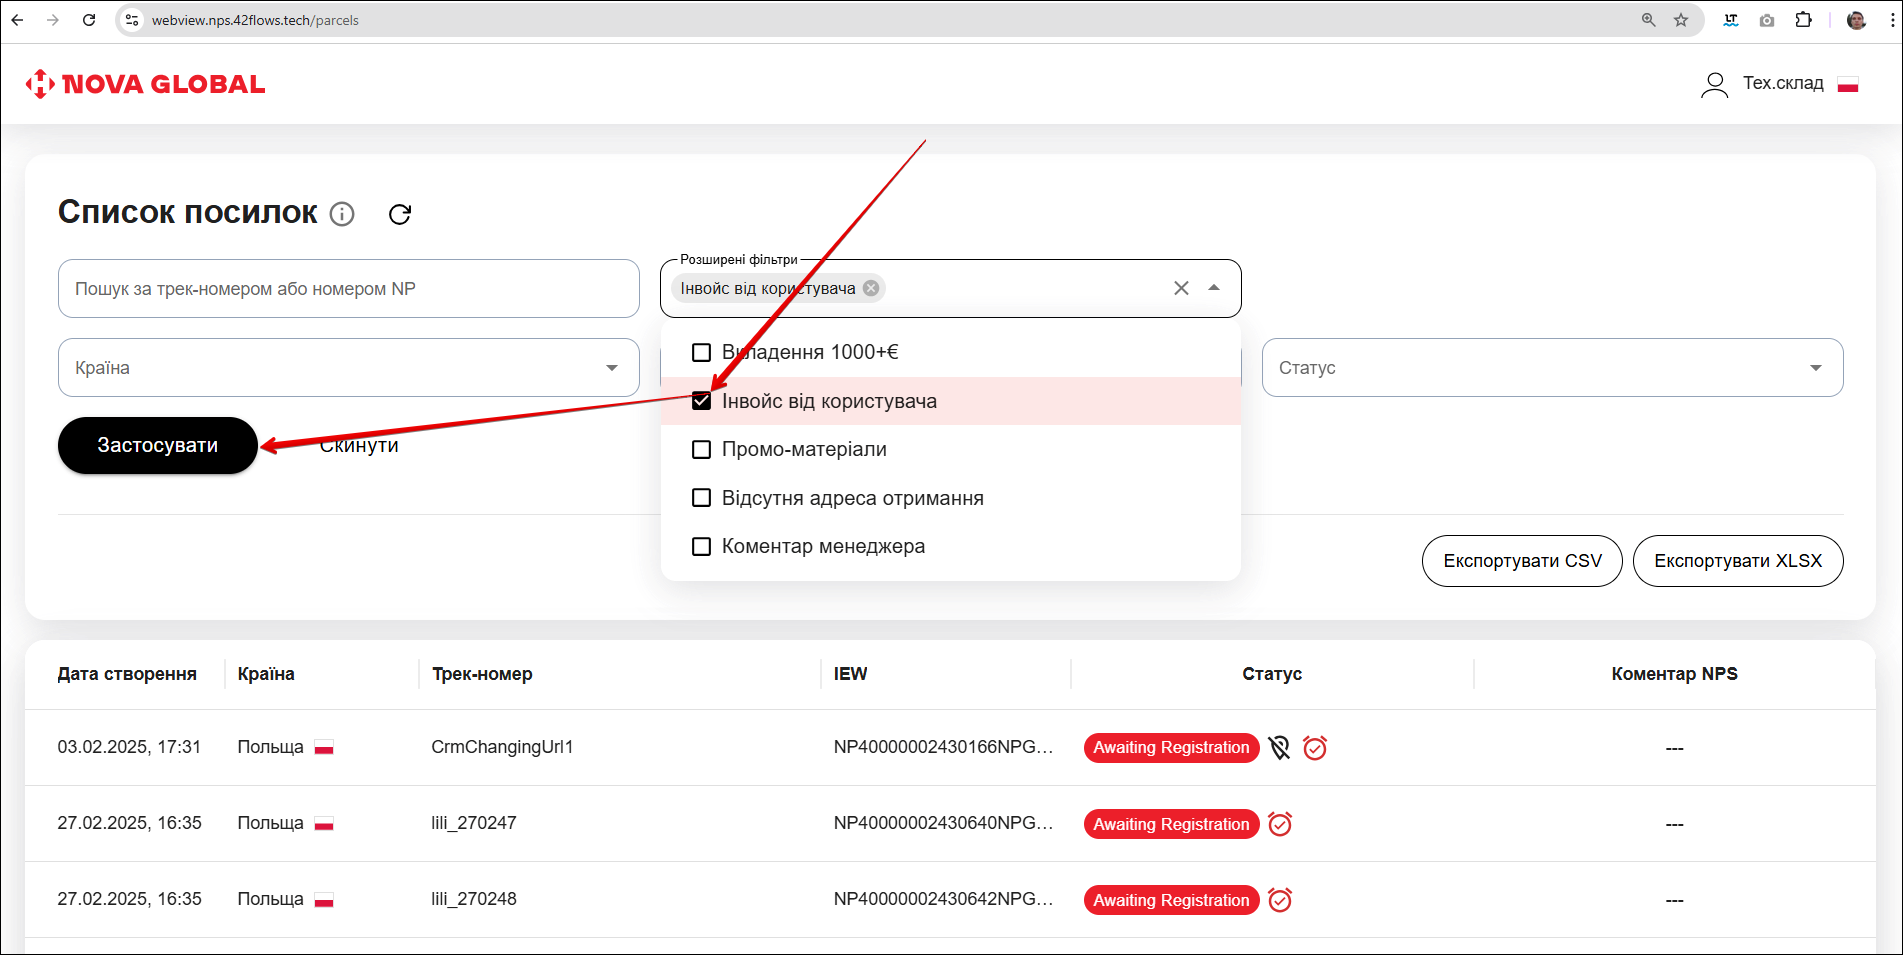Click the user profile icon
This screenshot has height=955, width=1903.
point(1714,85)
